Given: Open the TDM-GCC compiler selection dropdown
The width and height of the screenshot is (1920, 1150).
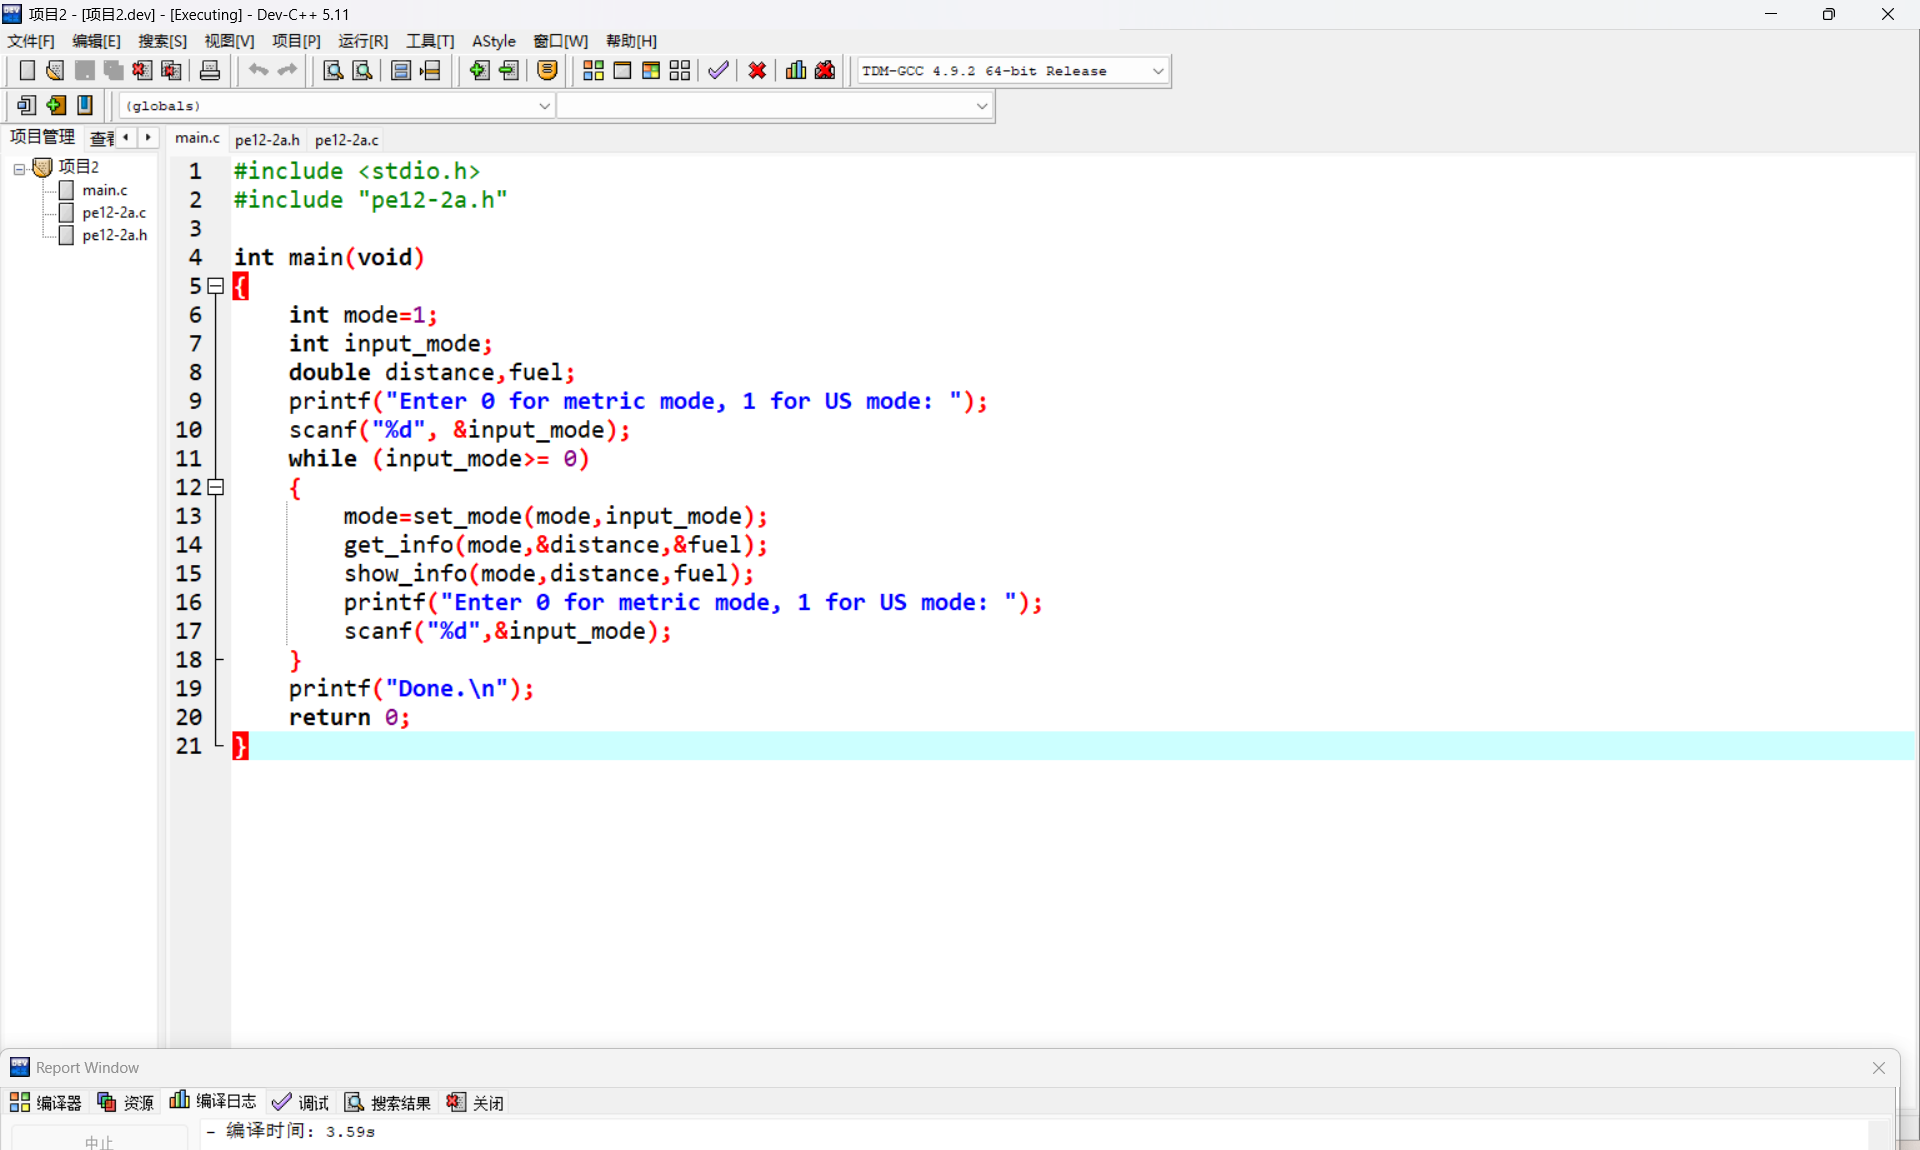Looking at the screenshot, I should click(1158, 71).
